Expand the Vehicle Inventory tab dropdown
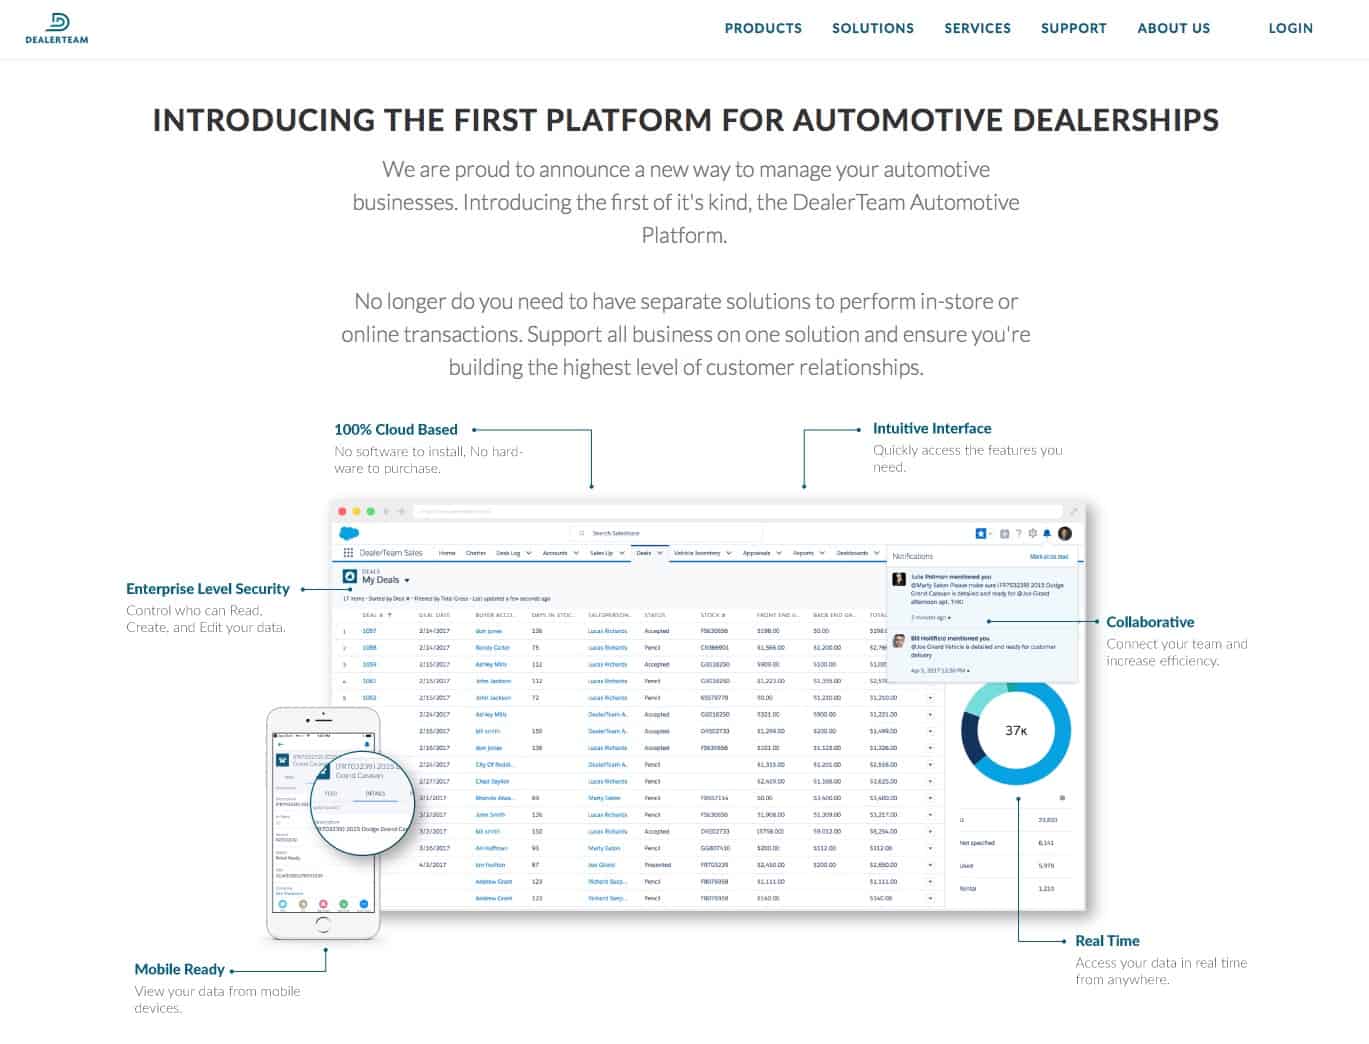1369x1044 pixels. [x=729, y=553]
